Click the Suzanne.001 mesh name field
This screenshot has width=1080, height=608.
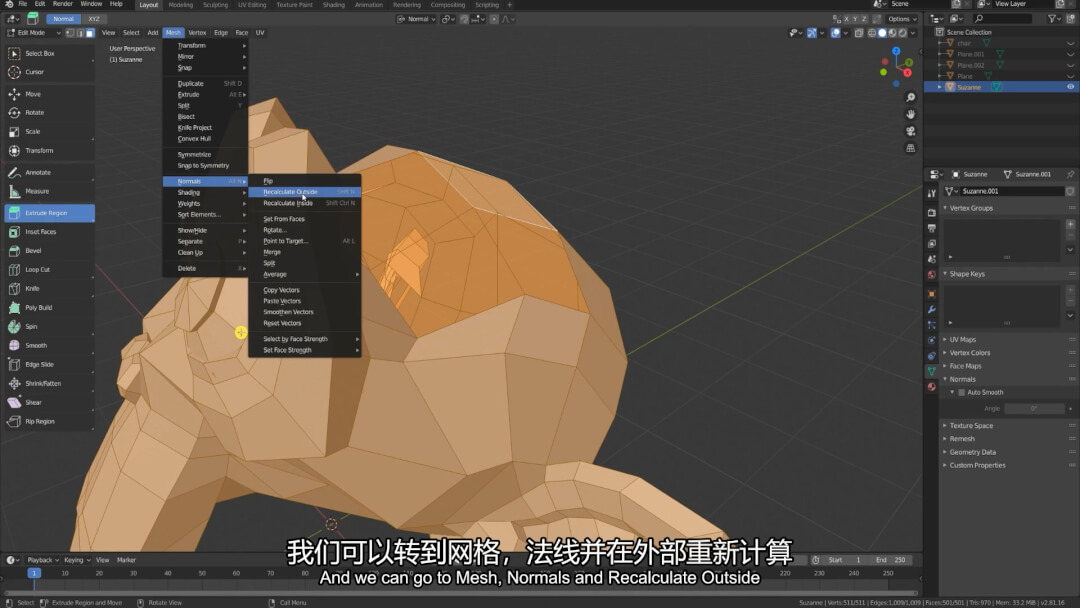[1012, 191]
